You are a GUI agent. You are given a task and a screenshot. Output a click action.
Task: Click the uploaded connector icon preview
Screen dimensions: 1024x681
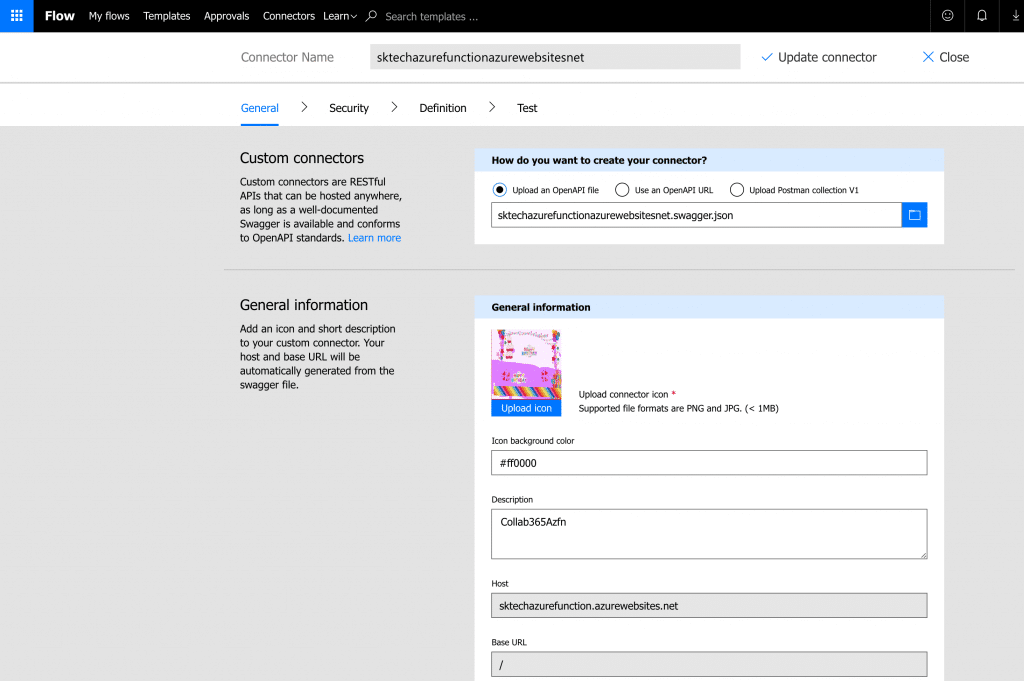point(525,362)
